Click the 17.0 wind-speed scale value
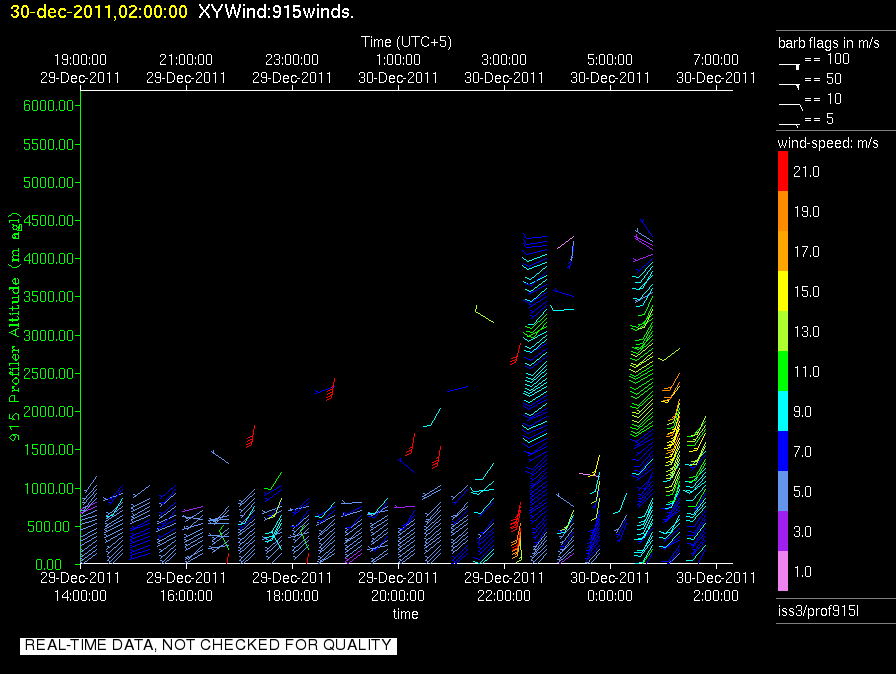 click(806, 252)
